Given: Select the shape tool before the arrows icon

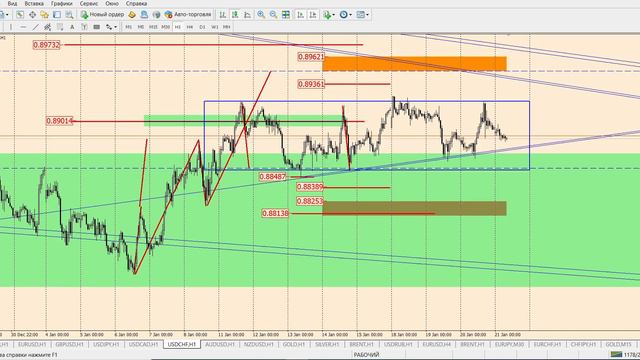Looking at the screenshot, I should 97,27.
